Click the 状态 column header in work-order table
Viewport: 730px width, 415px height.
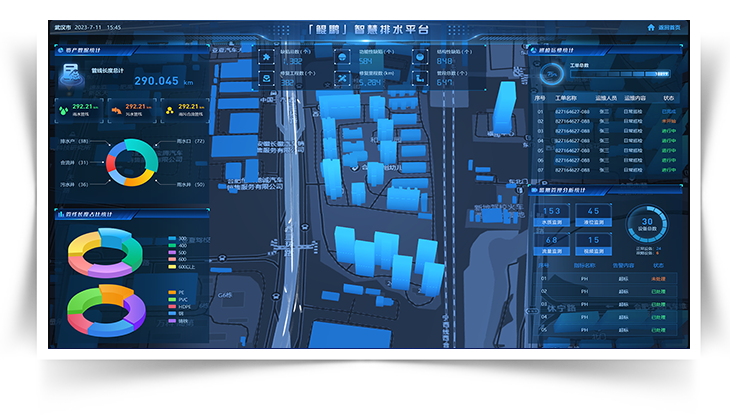point(668,98)
